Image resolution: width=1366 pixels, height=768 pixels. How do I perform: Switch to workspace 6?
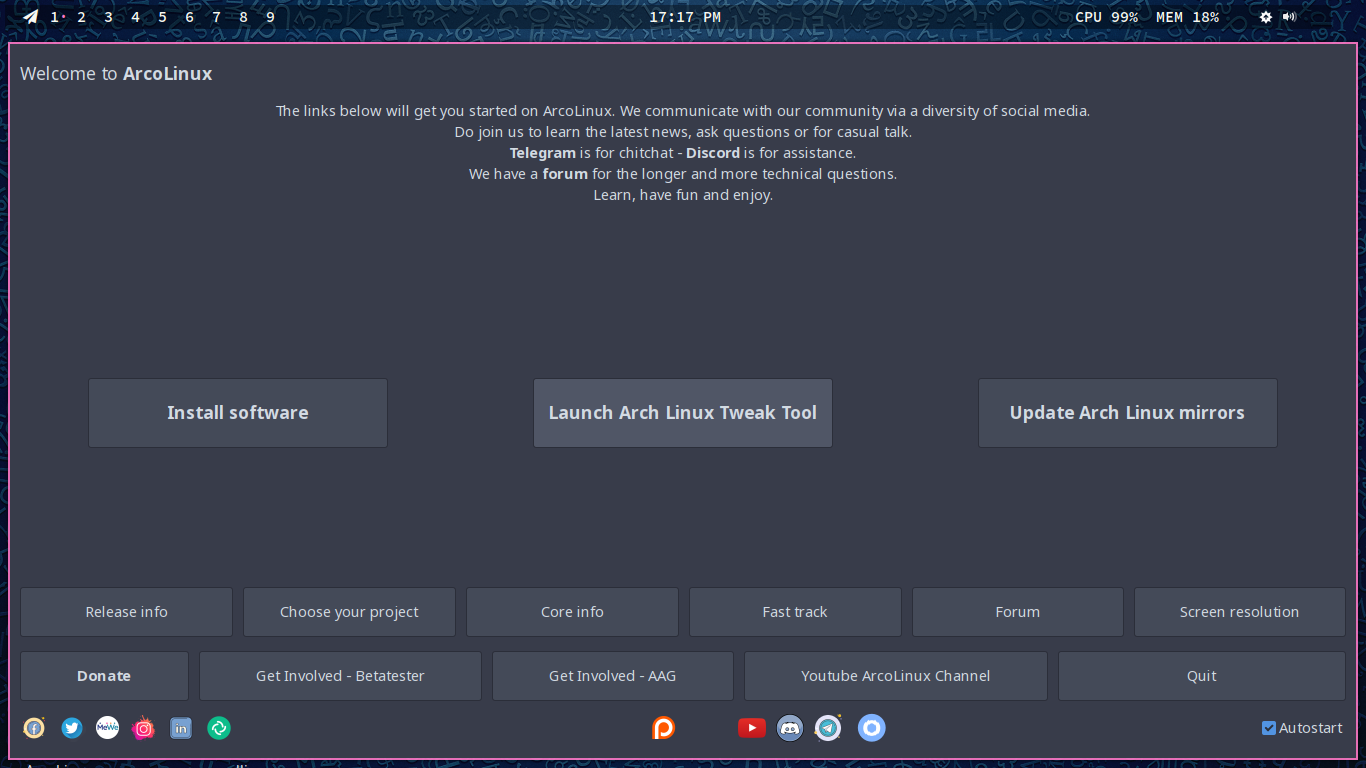[x=190, y=17]
